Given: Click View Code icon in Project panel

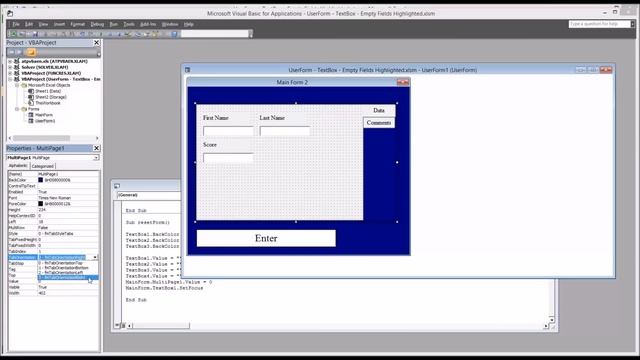Looking at the screenshot, I should click(11, 52).
